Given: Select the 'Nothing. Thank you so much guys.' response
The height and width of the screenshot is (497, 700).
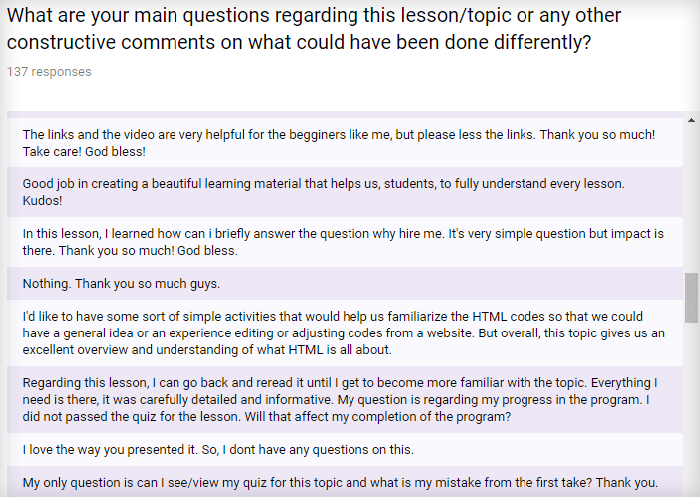Looking at the screenshot, I should click(345, 284).
